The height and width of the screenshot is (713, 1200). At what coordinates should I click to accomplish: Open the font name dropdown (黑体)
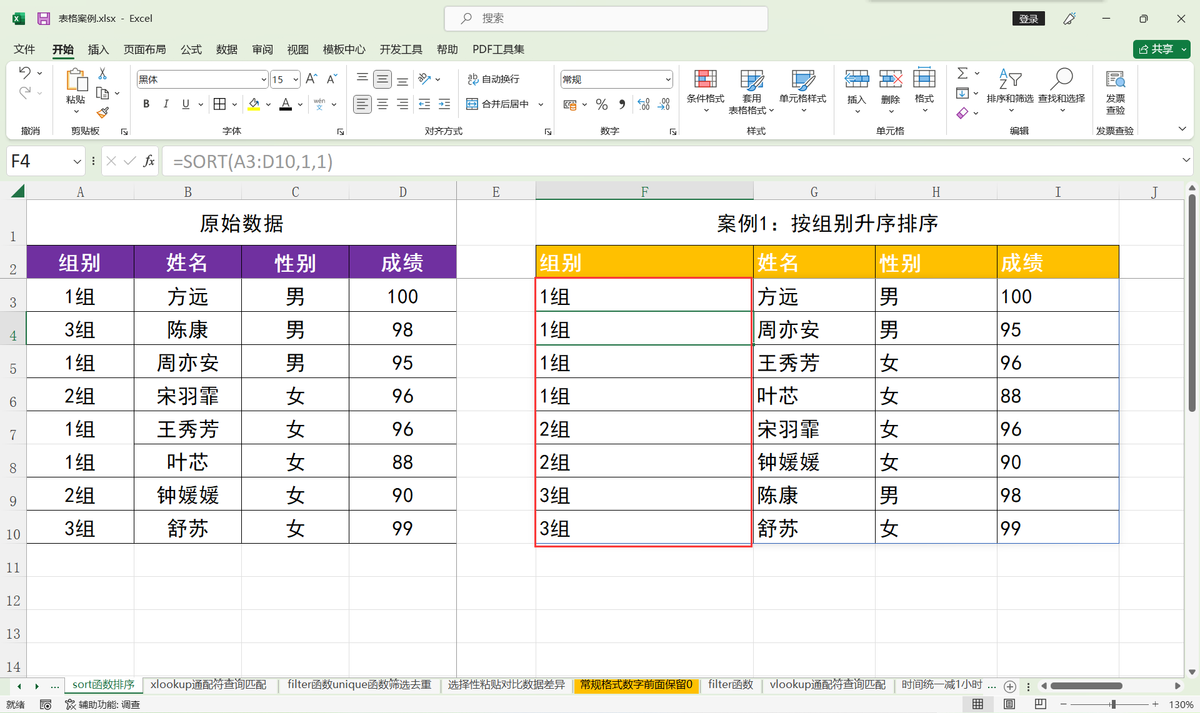pyautogui.click(x=263, y=79)
